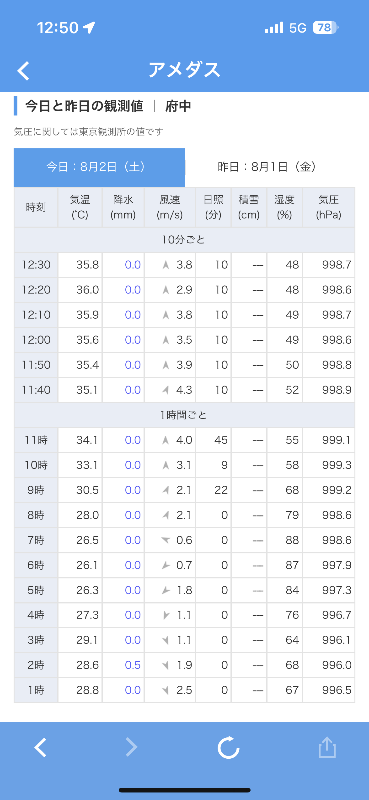Tap the 11時 hourly row label

tap(36, 440)
